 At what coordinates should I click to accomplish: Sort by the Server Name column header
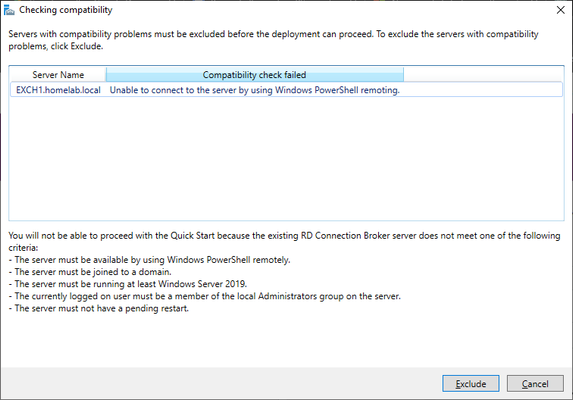coord(58,75)
